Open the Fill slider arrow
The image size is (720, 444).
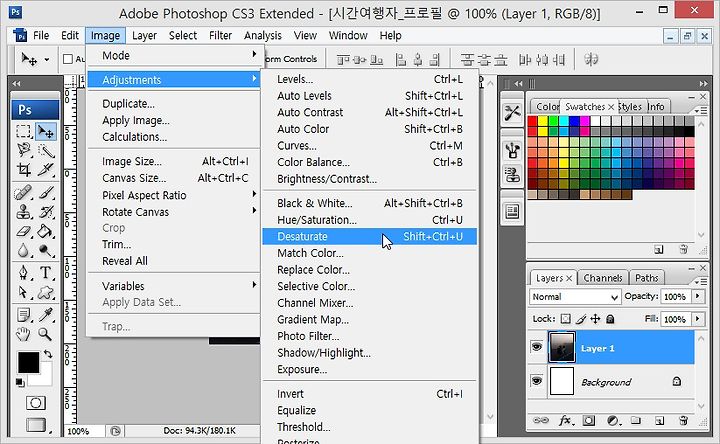tap(698, 318)
